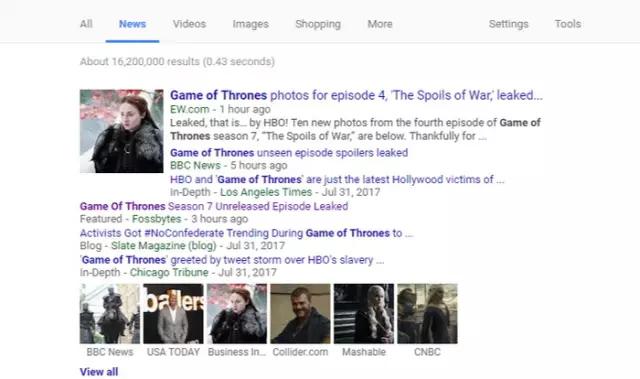Click the 'Chicago Tribune' source name
Viewport: 640px width, 379px height.
pyautogui.click(x=169, y=273)
